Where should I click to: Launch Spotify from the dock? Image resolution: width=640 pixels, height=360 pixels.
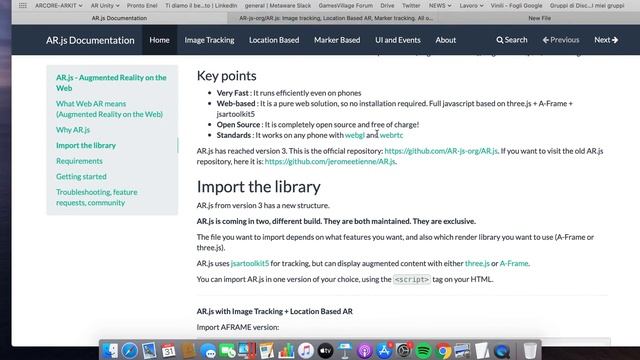coord(423,351)
